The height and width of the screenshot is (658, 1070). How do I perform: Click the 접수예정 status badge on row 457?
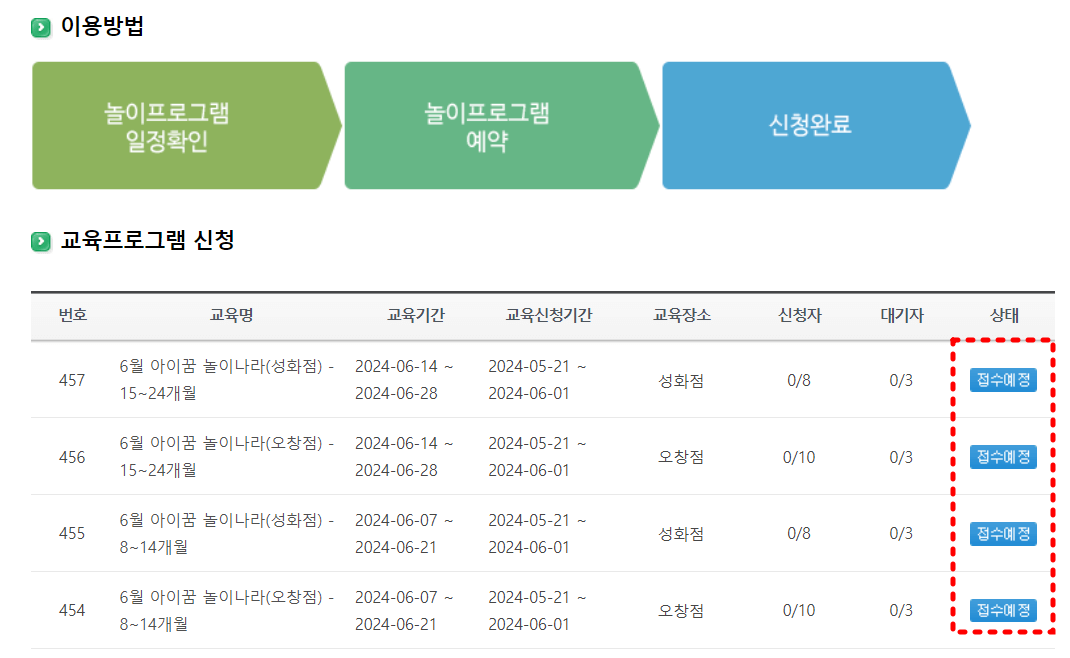coord(1003,380)
